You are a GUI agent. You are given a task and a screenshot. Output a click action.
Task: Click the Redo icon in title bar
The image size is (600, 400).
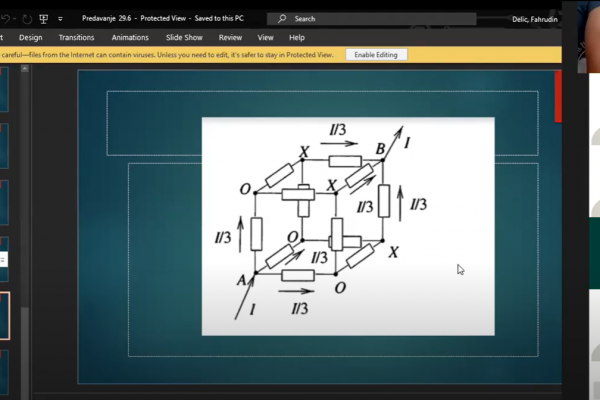[x=26, y=18]
